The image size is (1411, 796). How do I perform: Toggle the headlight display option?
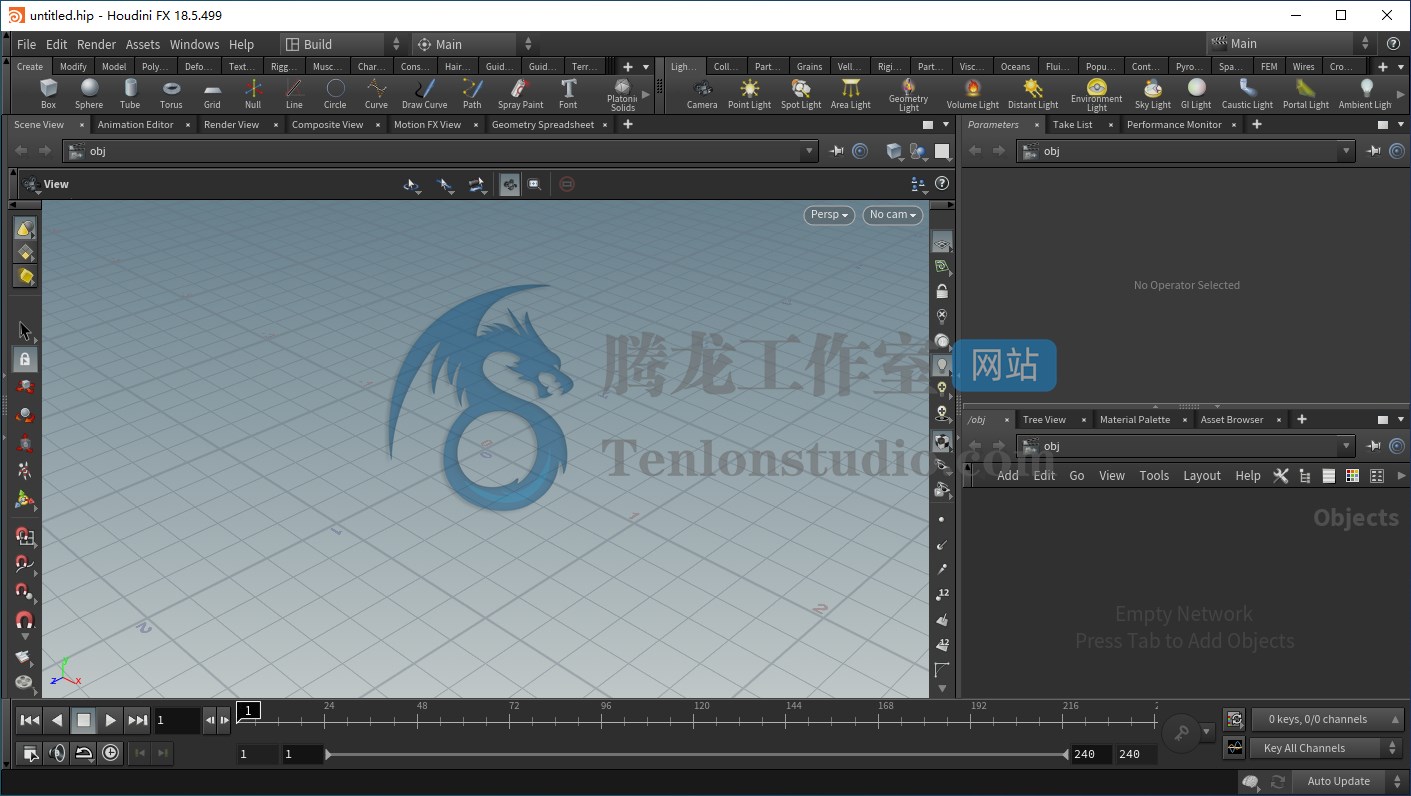pyautogui.click(x=942, y=365)
